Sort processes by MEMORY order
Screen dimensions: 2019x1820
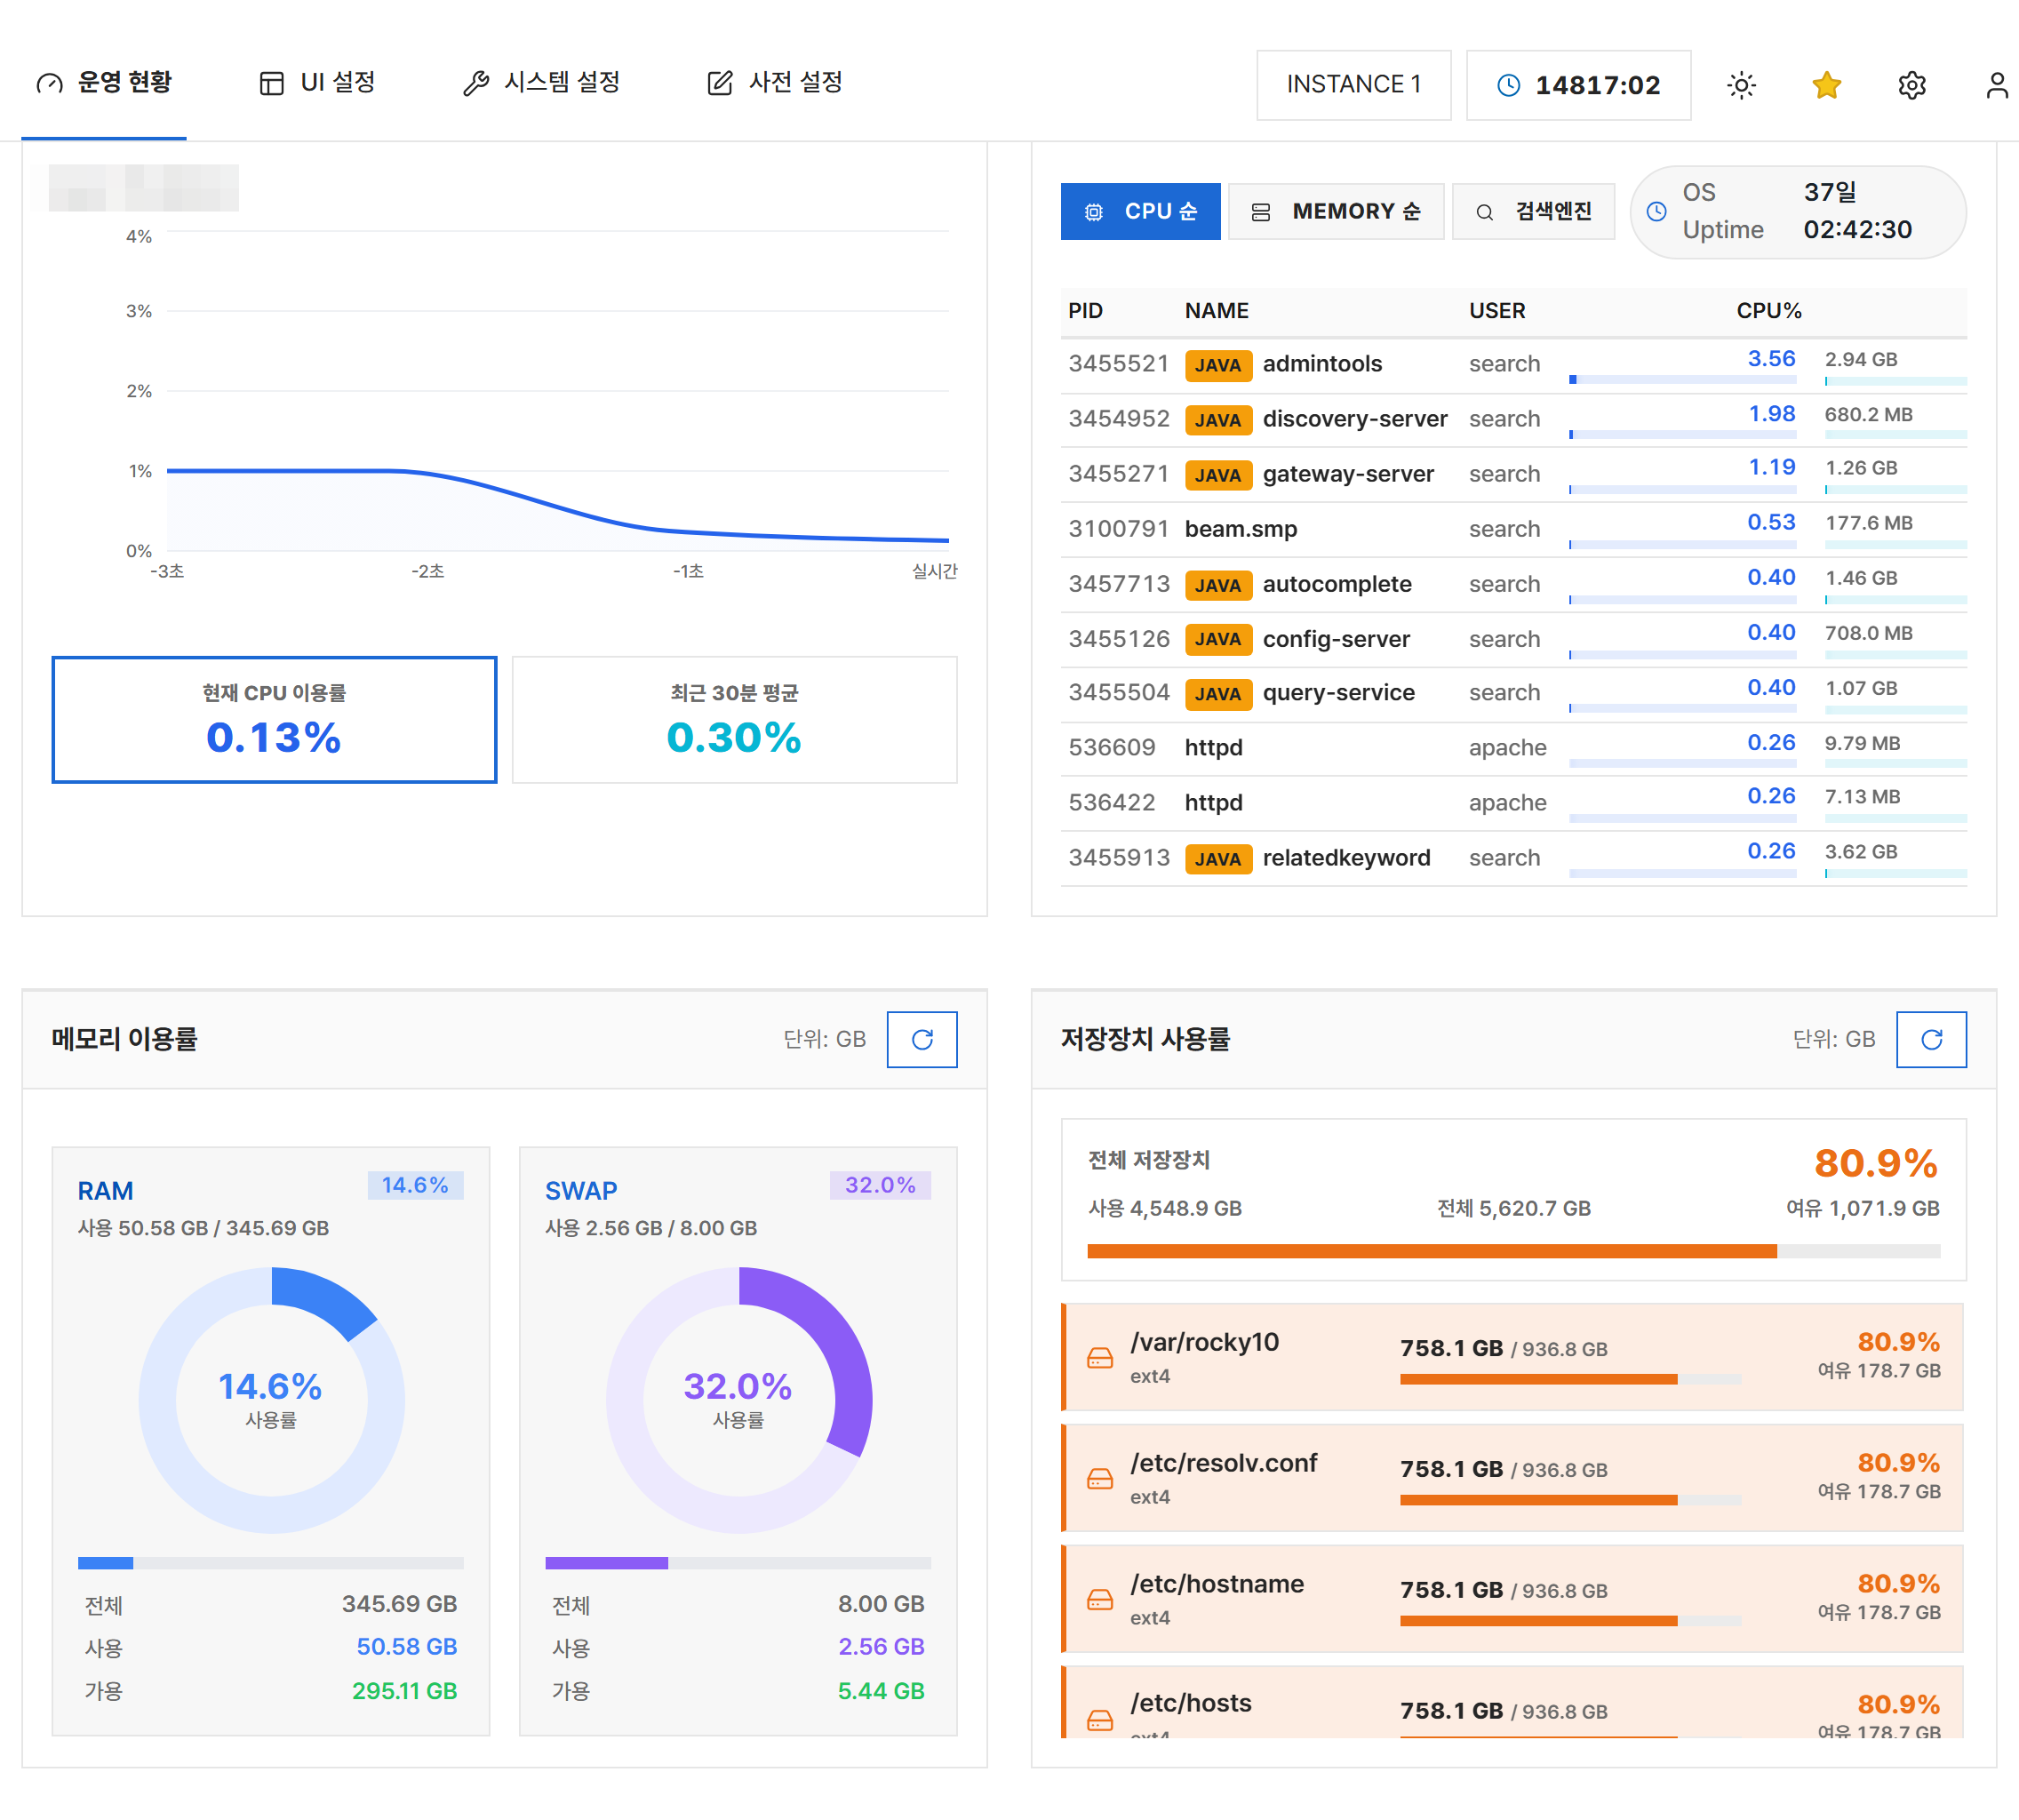(1335, 211)
